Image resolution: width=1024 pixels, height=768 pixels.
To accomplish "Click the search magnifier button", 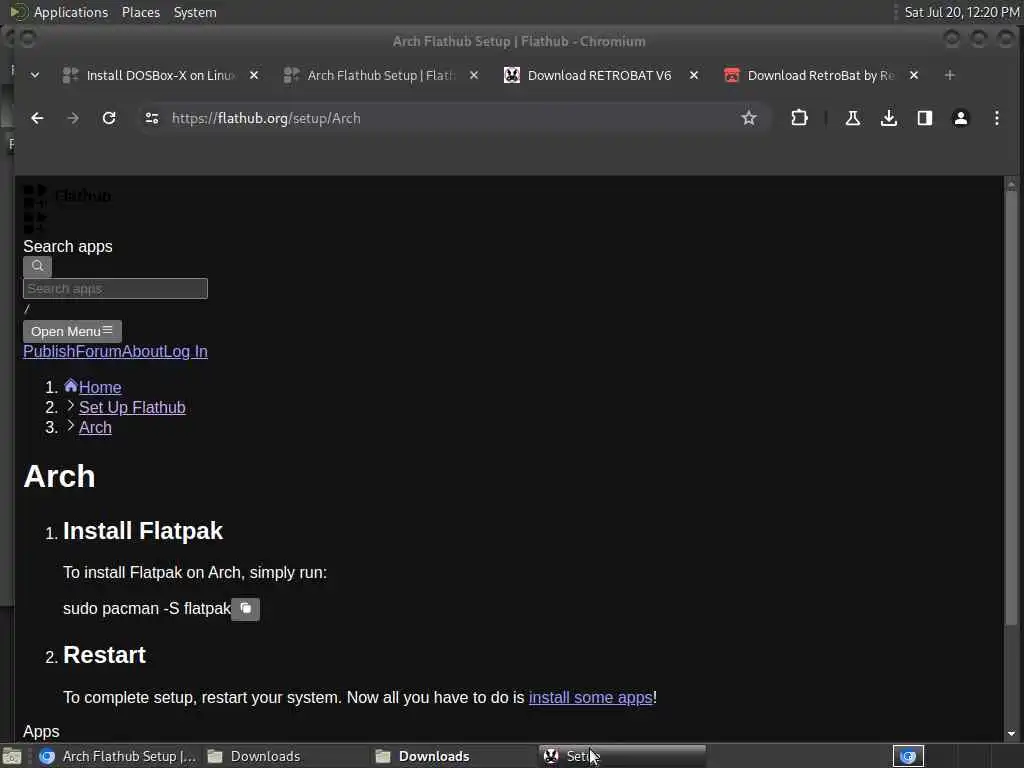I will click(37, 266).
